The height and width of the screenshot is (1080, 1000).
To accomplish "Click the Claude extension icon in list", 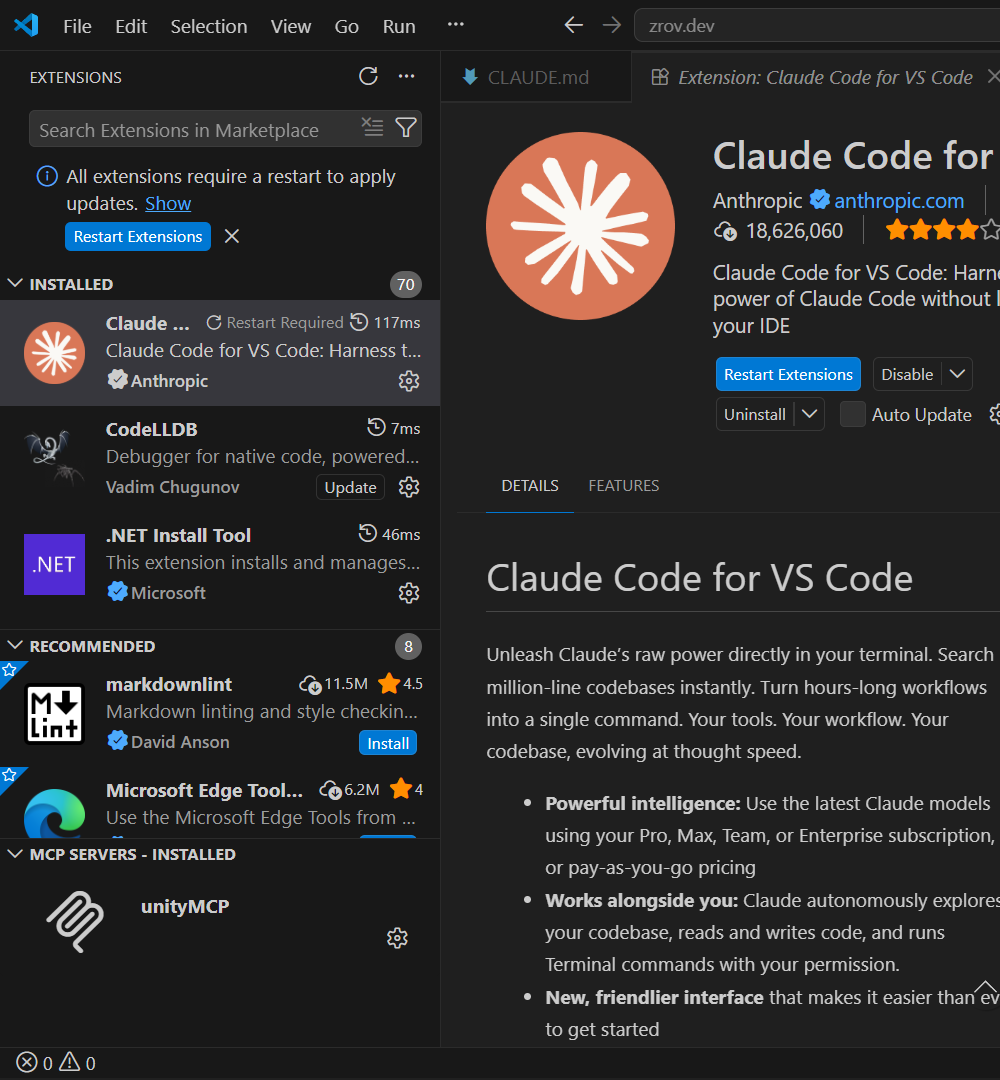I will click(54, 353).
